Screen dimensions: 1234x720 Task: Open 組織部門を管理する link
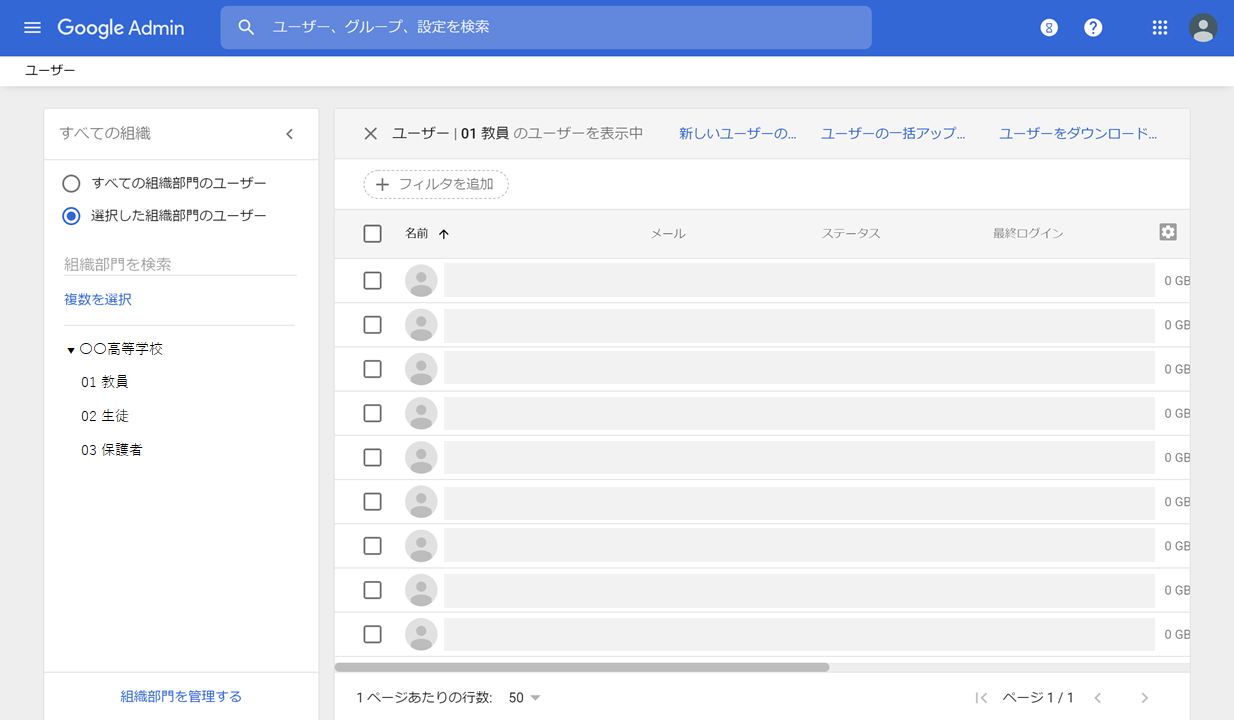click(x=181, y=697)
